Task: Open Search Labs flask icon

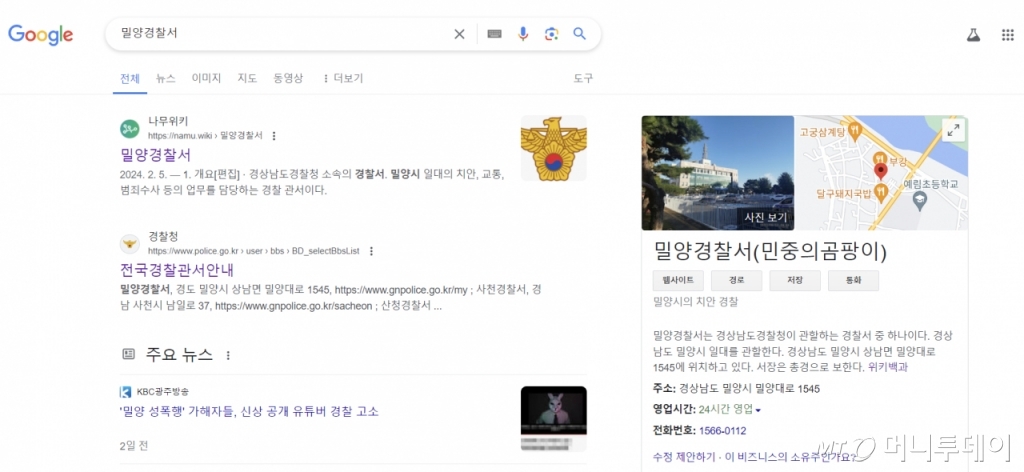Action: pos(974,35)
